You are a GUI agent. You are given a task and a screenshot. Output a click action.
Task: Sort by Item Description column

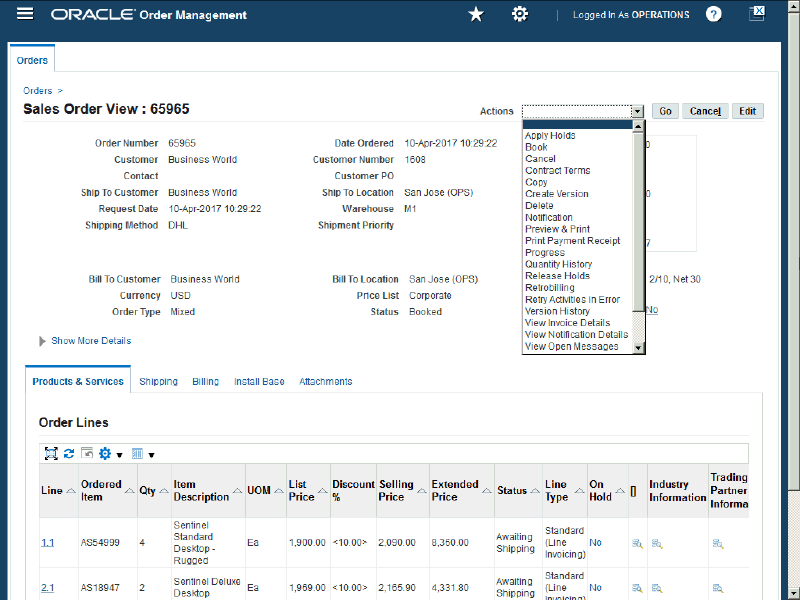point(237,491)
